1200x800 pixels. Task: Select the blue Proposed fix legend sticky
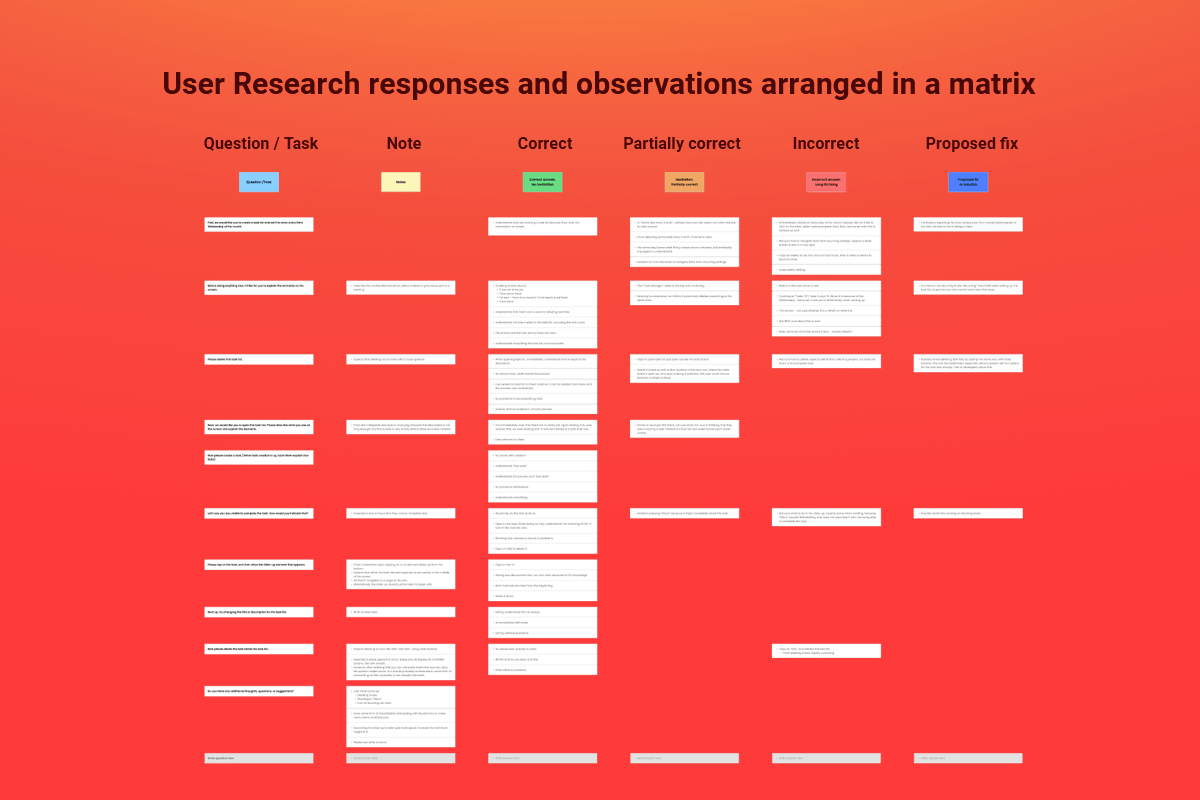pos(968,182)
